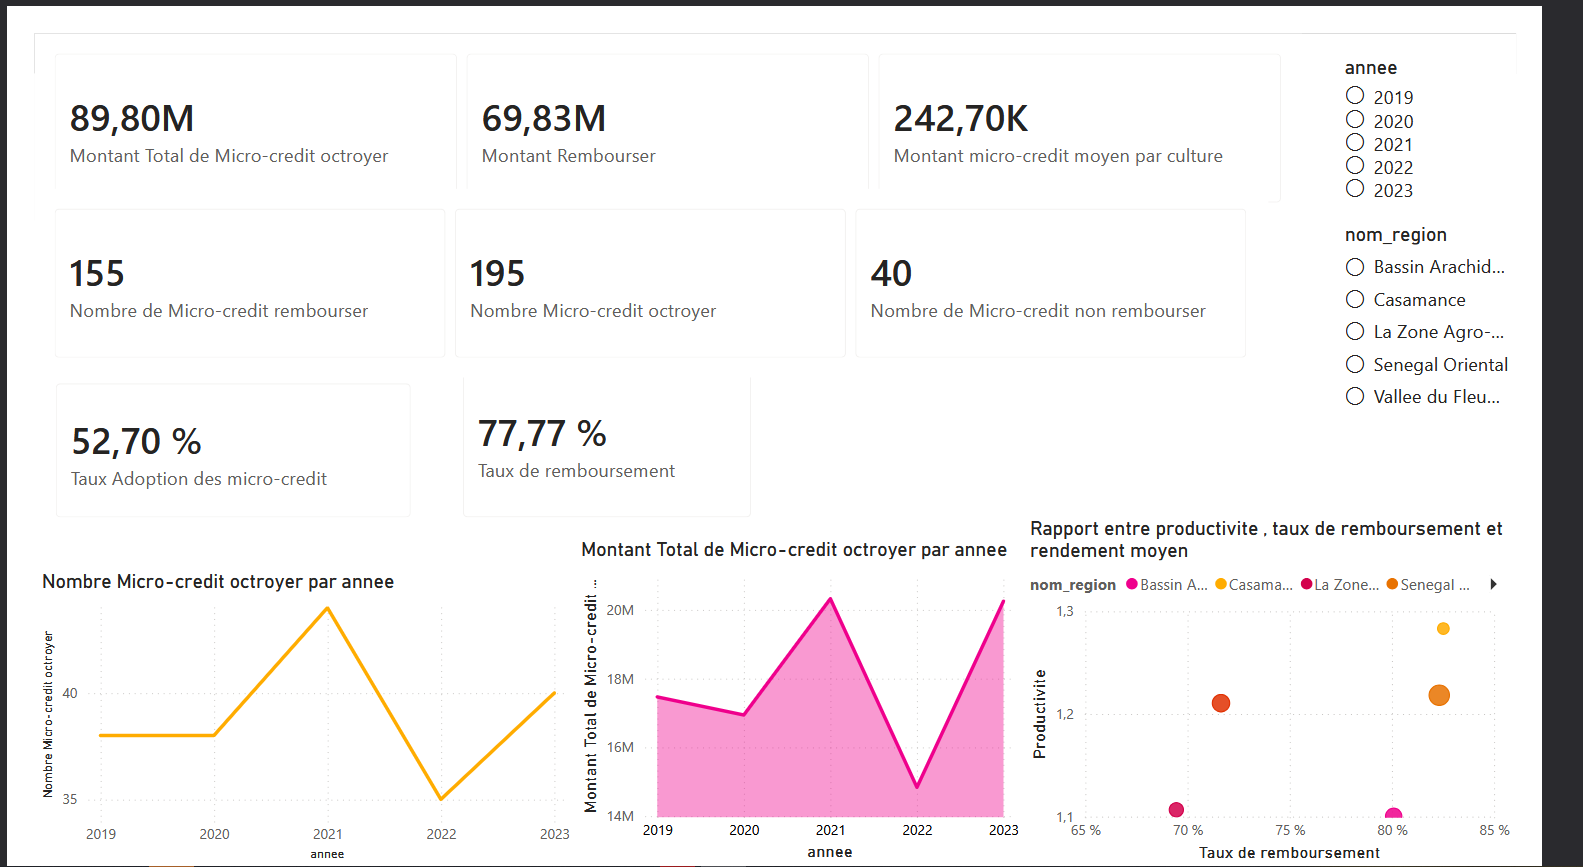Select the Taux de remboursement card
Viewport: 1583px width, 867px height.
pos(607,446)
